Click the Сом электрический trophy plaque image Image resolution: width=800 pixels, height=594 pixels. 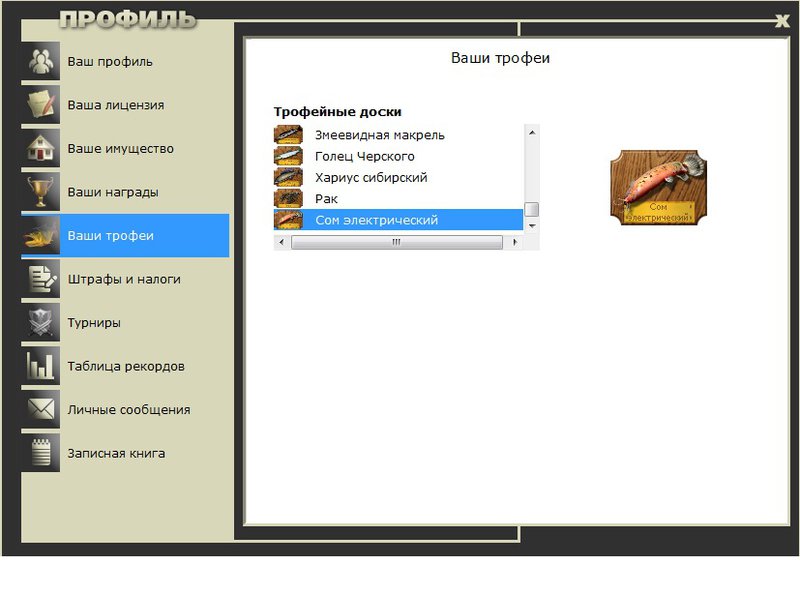[658, 187]
